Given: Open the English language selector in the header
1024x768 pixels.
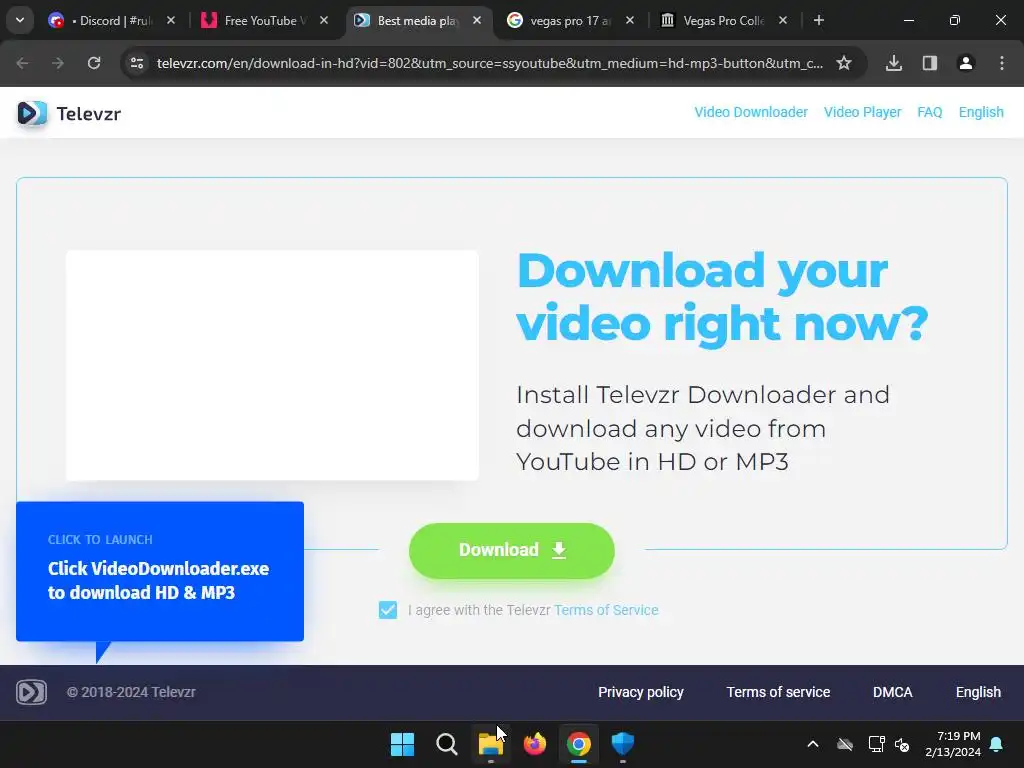Looking at the screenshot, I should [981, 112].
